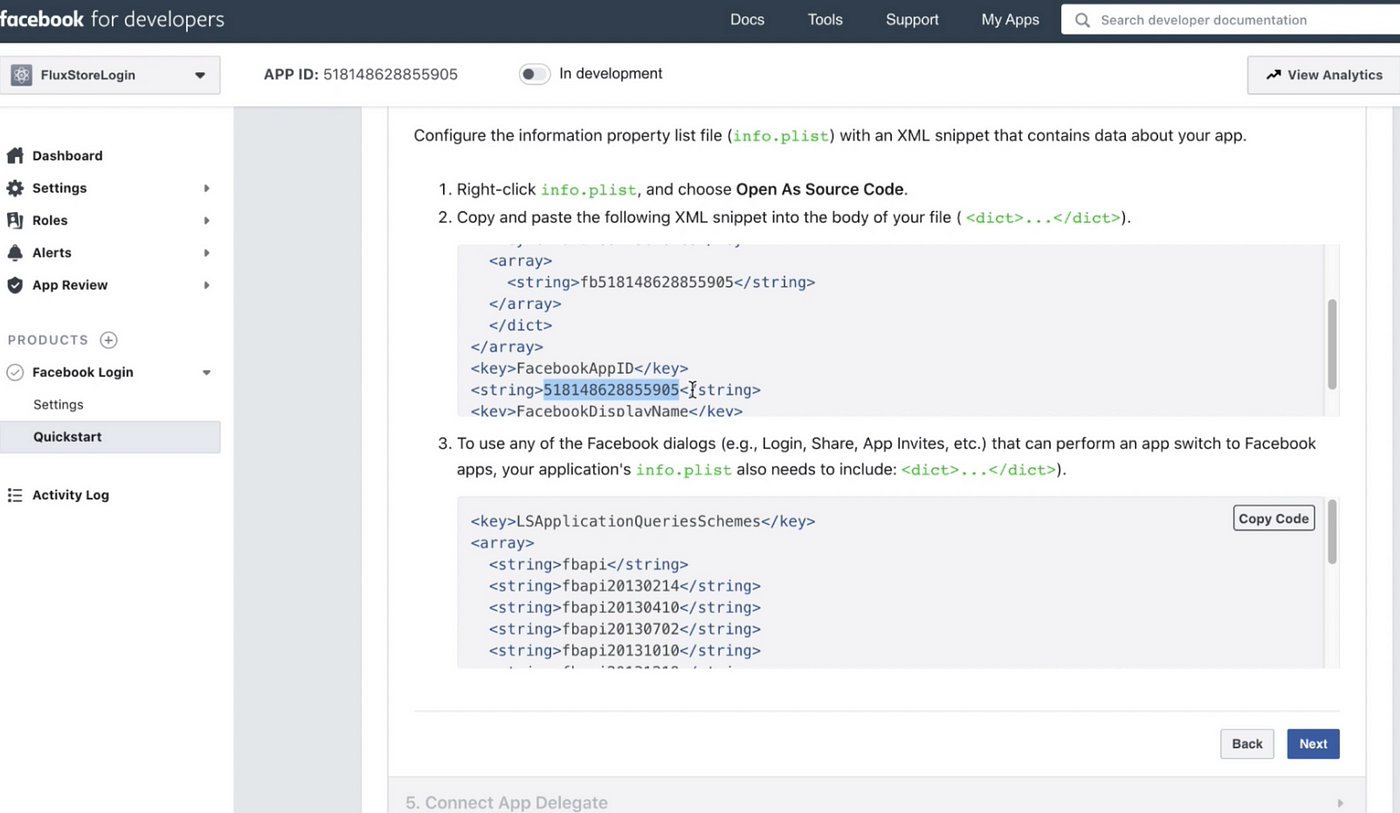Open Settings under Facebook Login
Viewport: 1400px width, 813px height.
pos(58,405)
